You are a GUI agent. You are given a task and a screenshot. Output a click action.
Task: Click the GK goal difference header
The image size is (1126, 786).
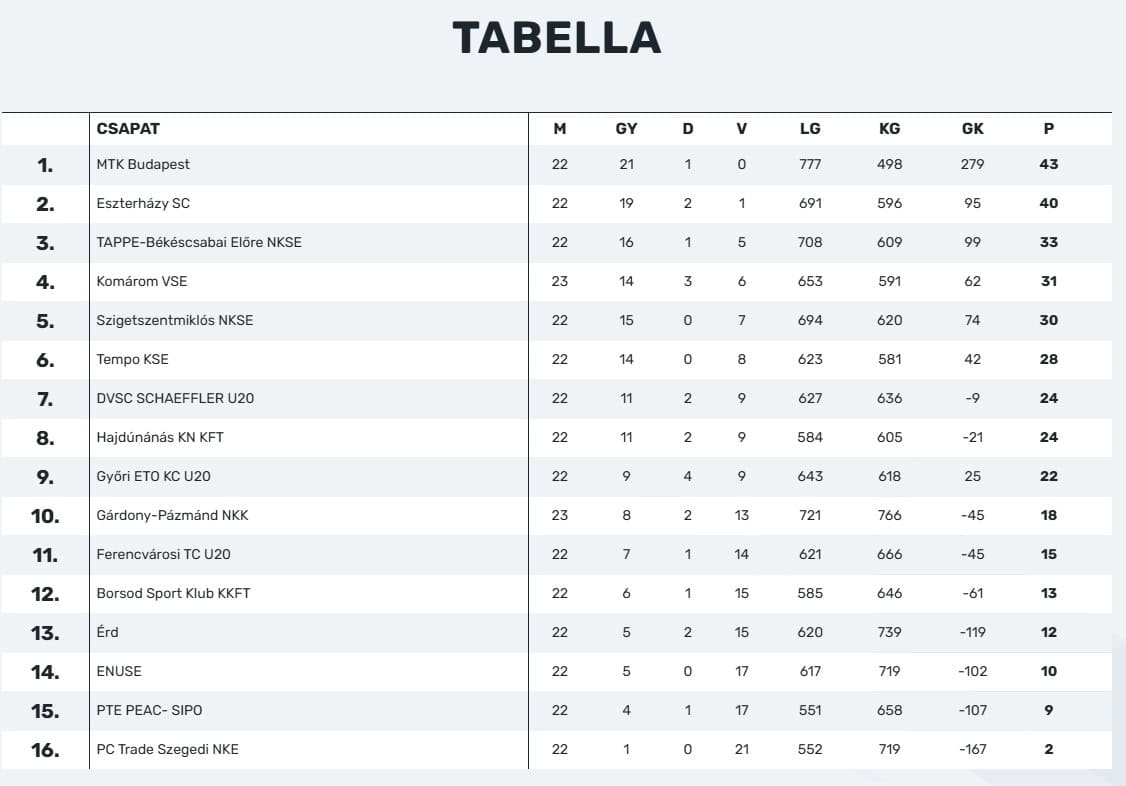pyautogui.click(x=972, y=128)
